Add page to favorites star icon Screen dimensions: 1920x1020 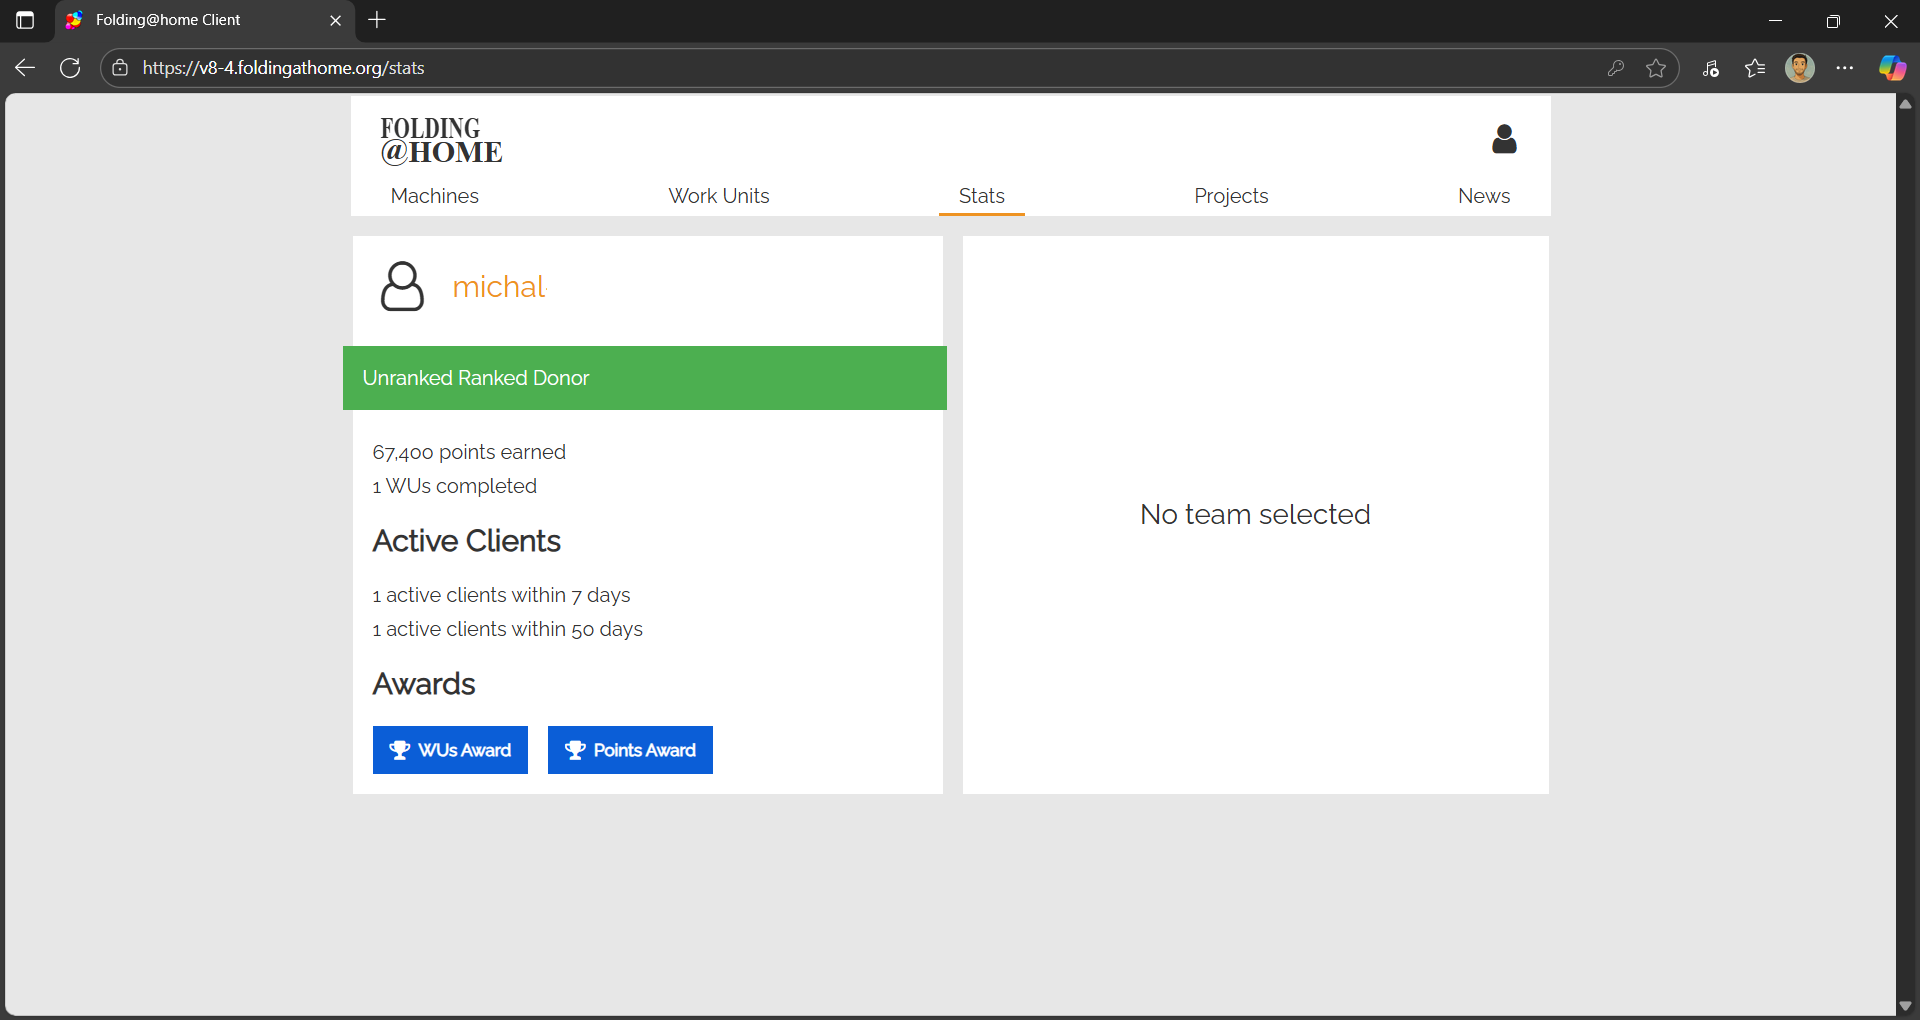(x=1656, y=68)
